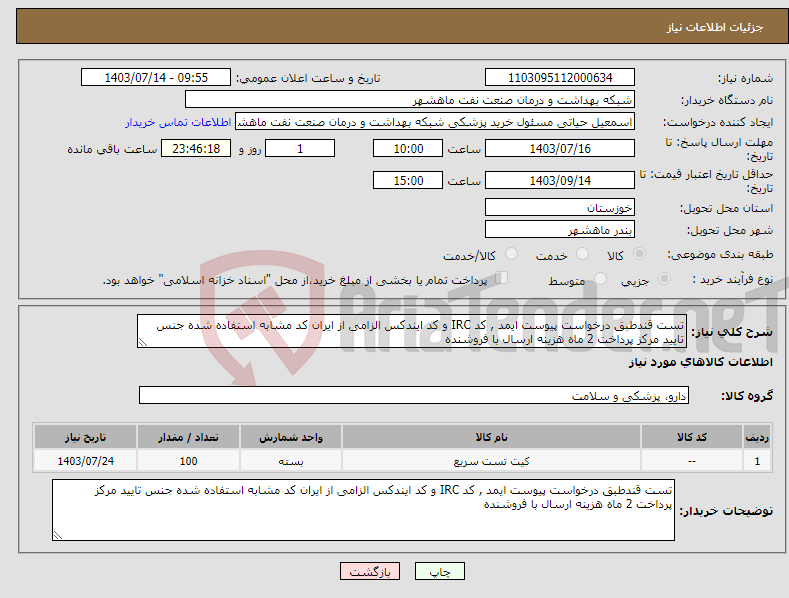The width and height of the screenshot is (789, 598).
Task: Click the اطلاعات کالاهای مورد نیاز heading
Action: [700, 362]
